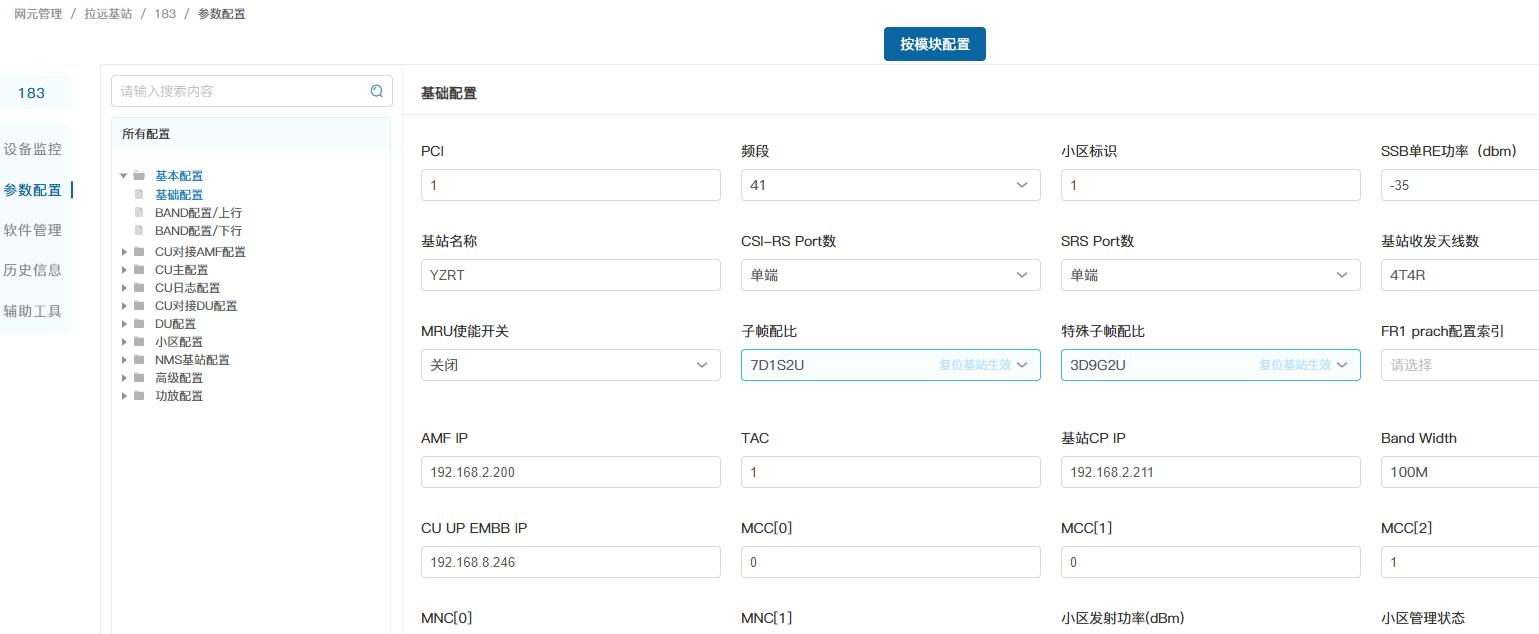Click the MCC[0] input field
The width and height of the screenshot is (1539, 634).
click(x=890, y=562)
